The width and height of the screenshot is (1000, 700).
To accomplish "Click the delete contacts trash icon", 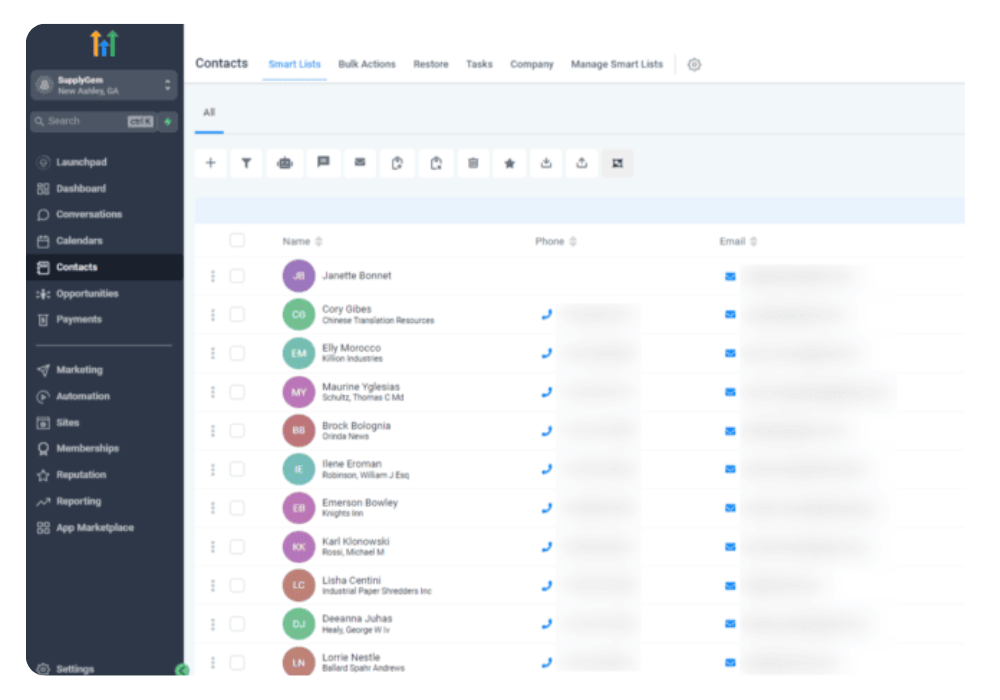I will tap(473, 163).
